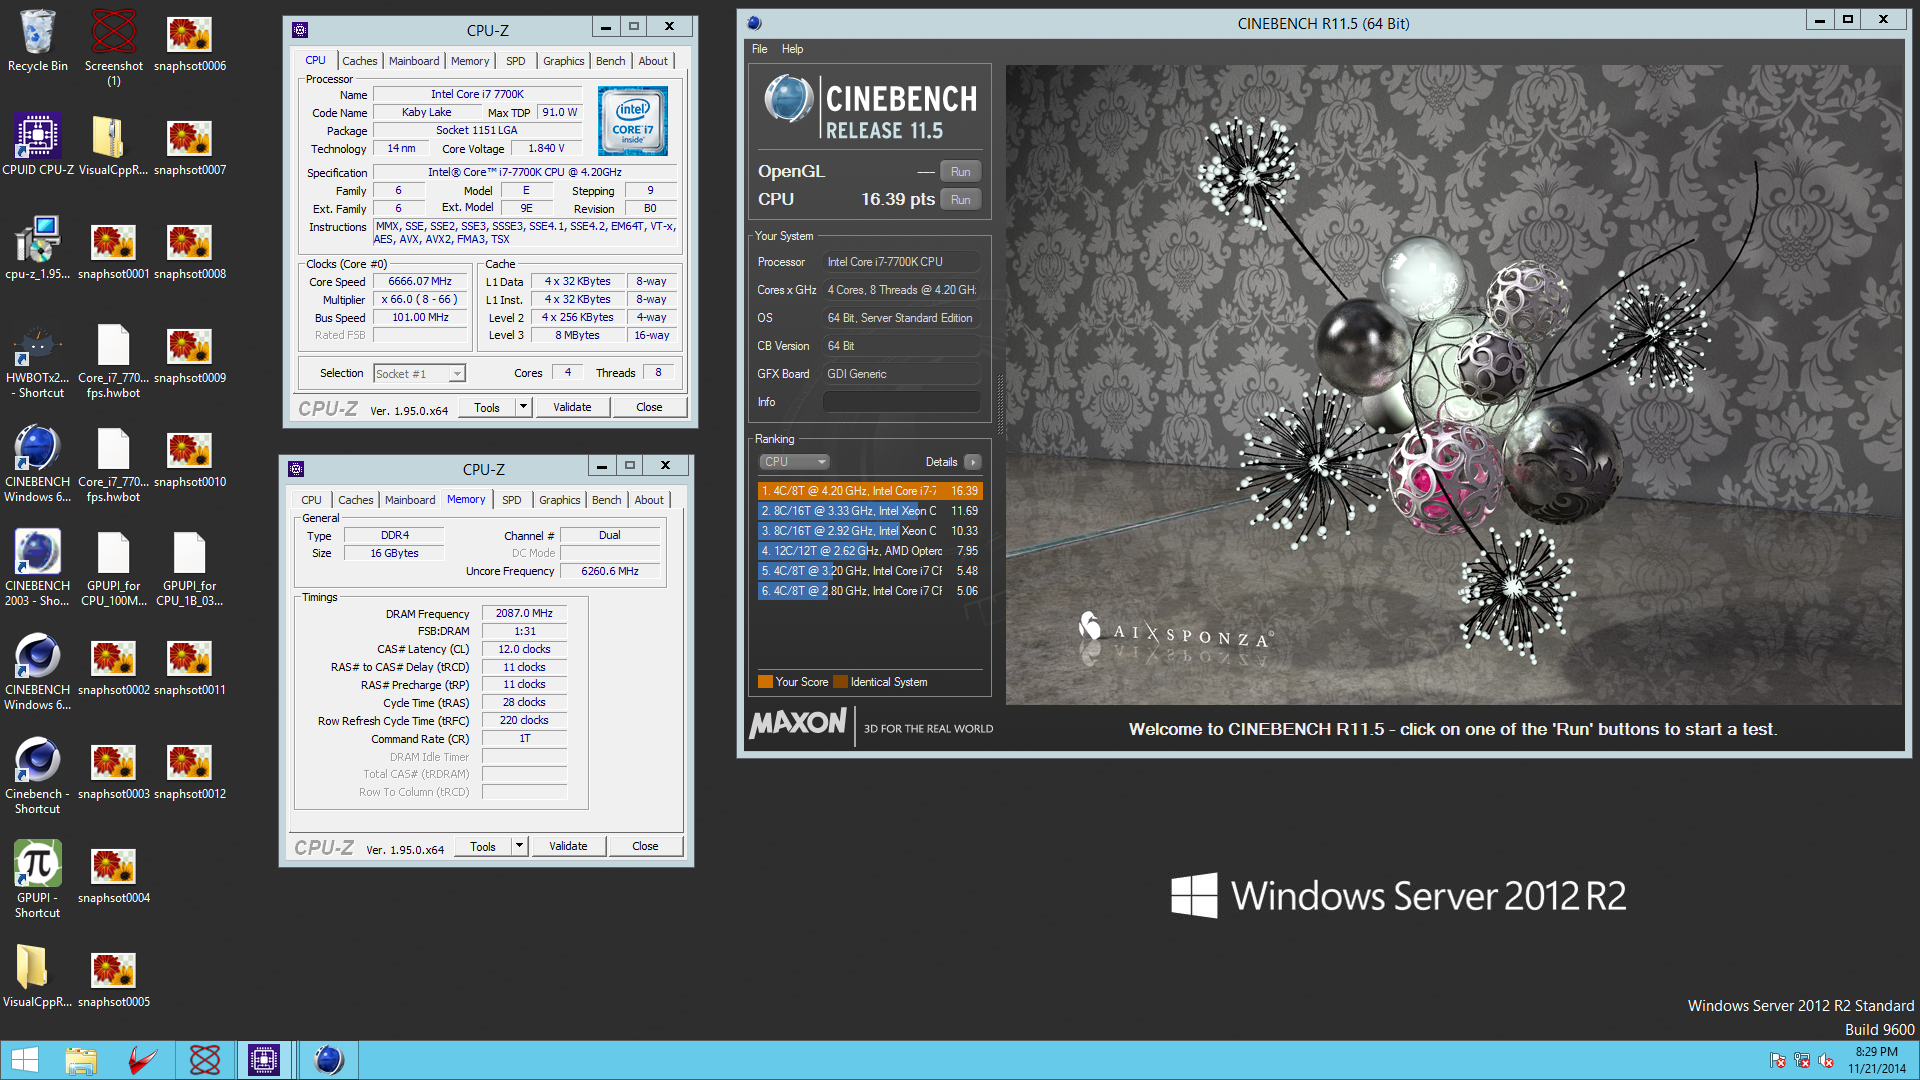Click the Core Speed value 6666.07 MHz
This screenshot has height=1080, width=1920.
pyautogui.click(x=420, y=282)
